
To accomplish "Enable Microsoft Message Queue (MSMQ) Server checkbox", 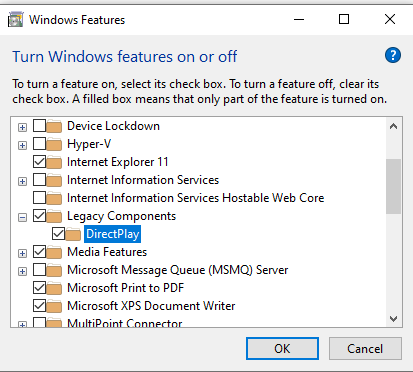I will (x=39, y=270).
